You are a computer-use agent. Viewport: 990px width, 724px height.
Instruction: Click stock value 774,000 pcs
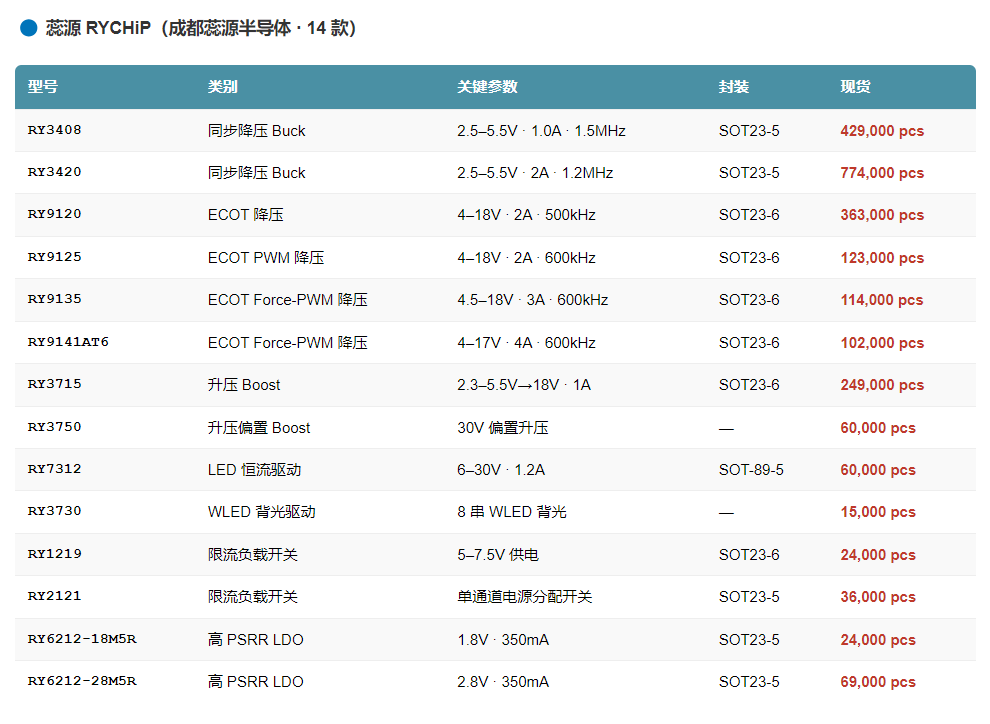pos(882,173)
